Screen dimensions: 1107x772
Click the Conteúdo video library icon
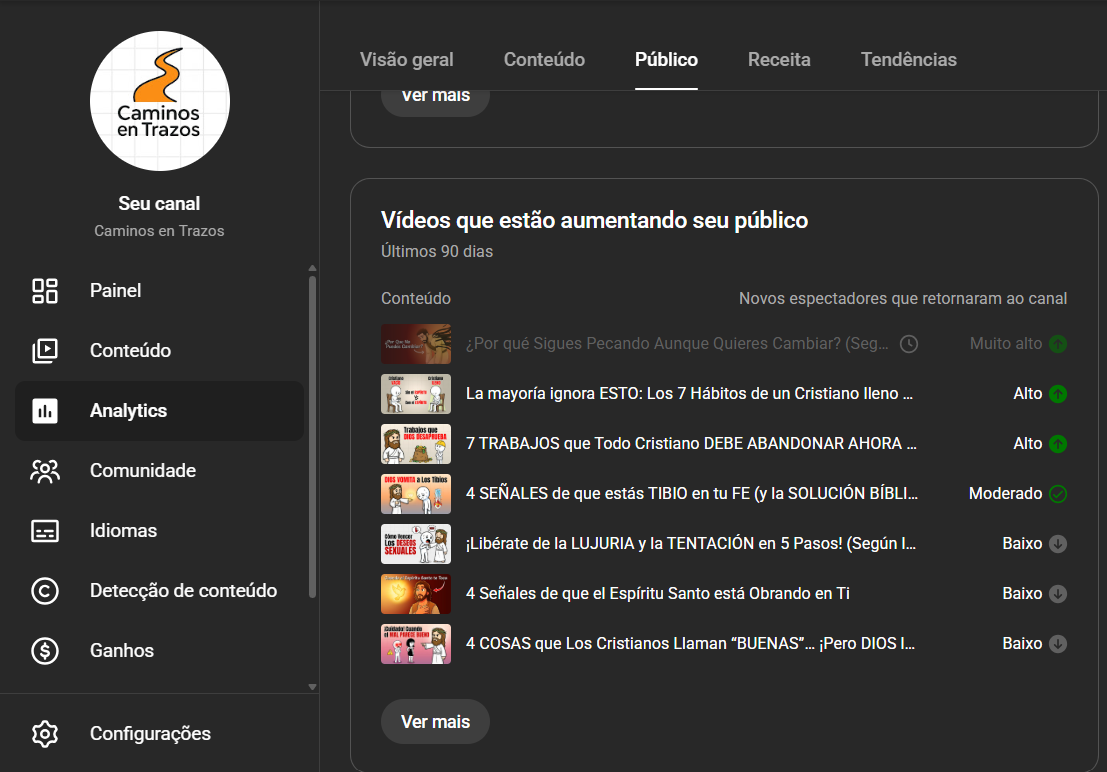tap(44, 351)
